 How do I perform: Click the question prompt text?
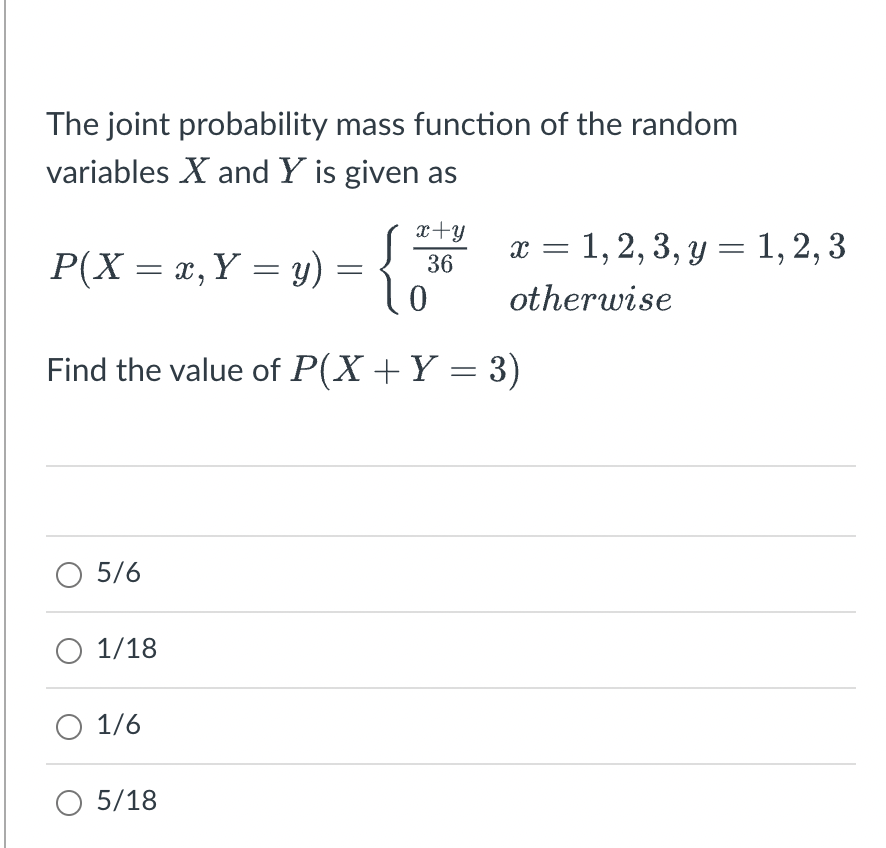390,148
